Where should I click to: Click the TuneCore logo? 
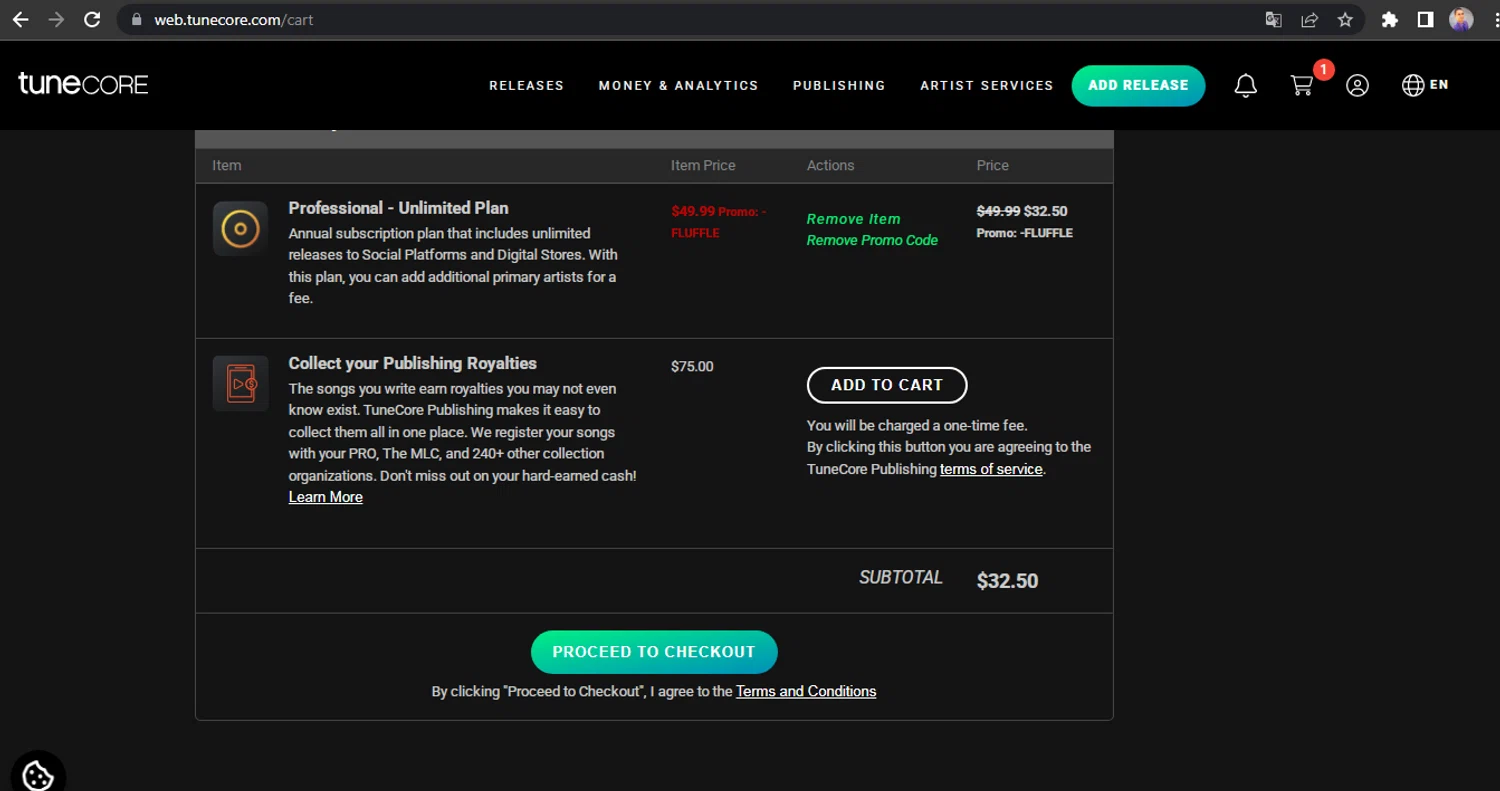(x=83, y=84)
